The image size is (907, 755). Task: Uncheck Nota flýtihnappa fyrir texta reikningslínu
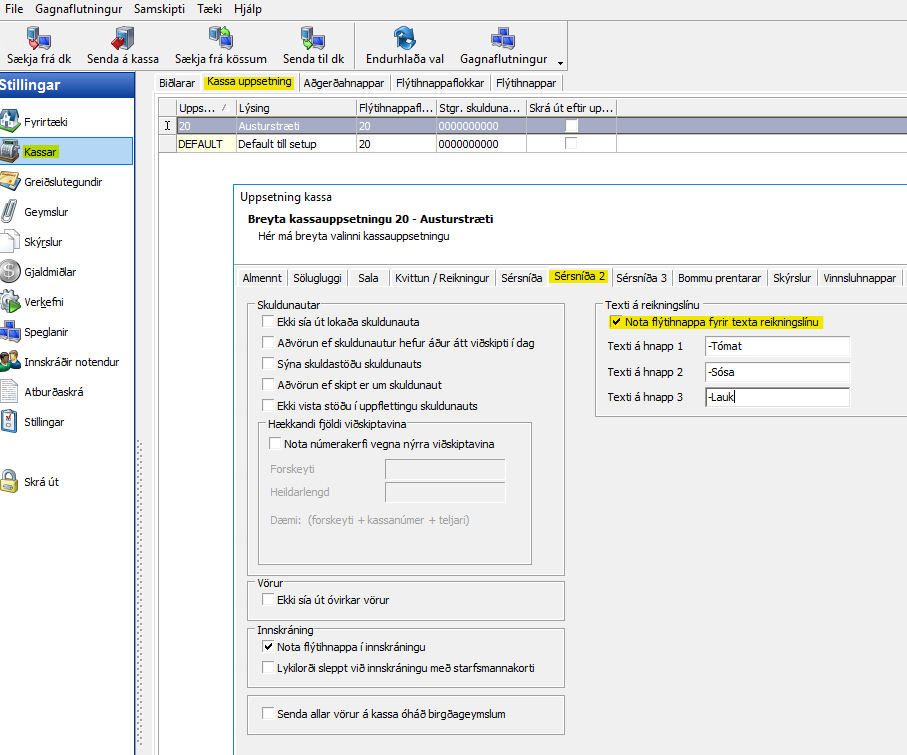[615, 322]
